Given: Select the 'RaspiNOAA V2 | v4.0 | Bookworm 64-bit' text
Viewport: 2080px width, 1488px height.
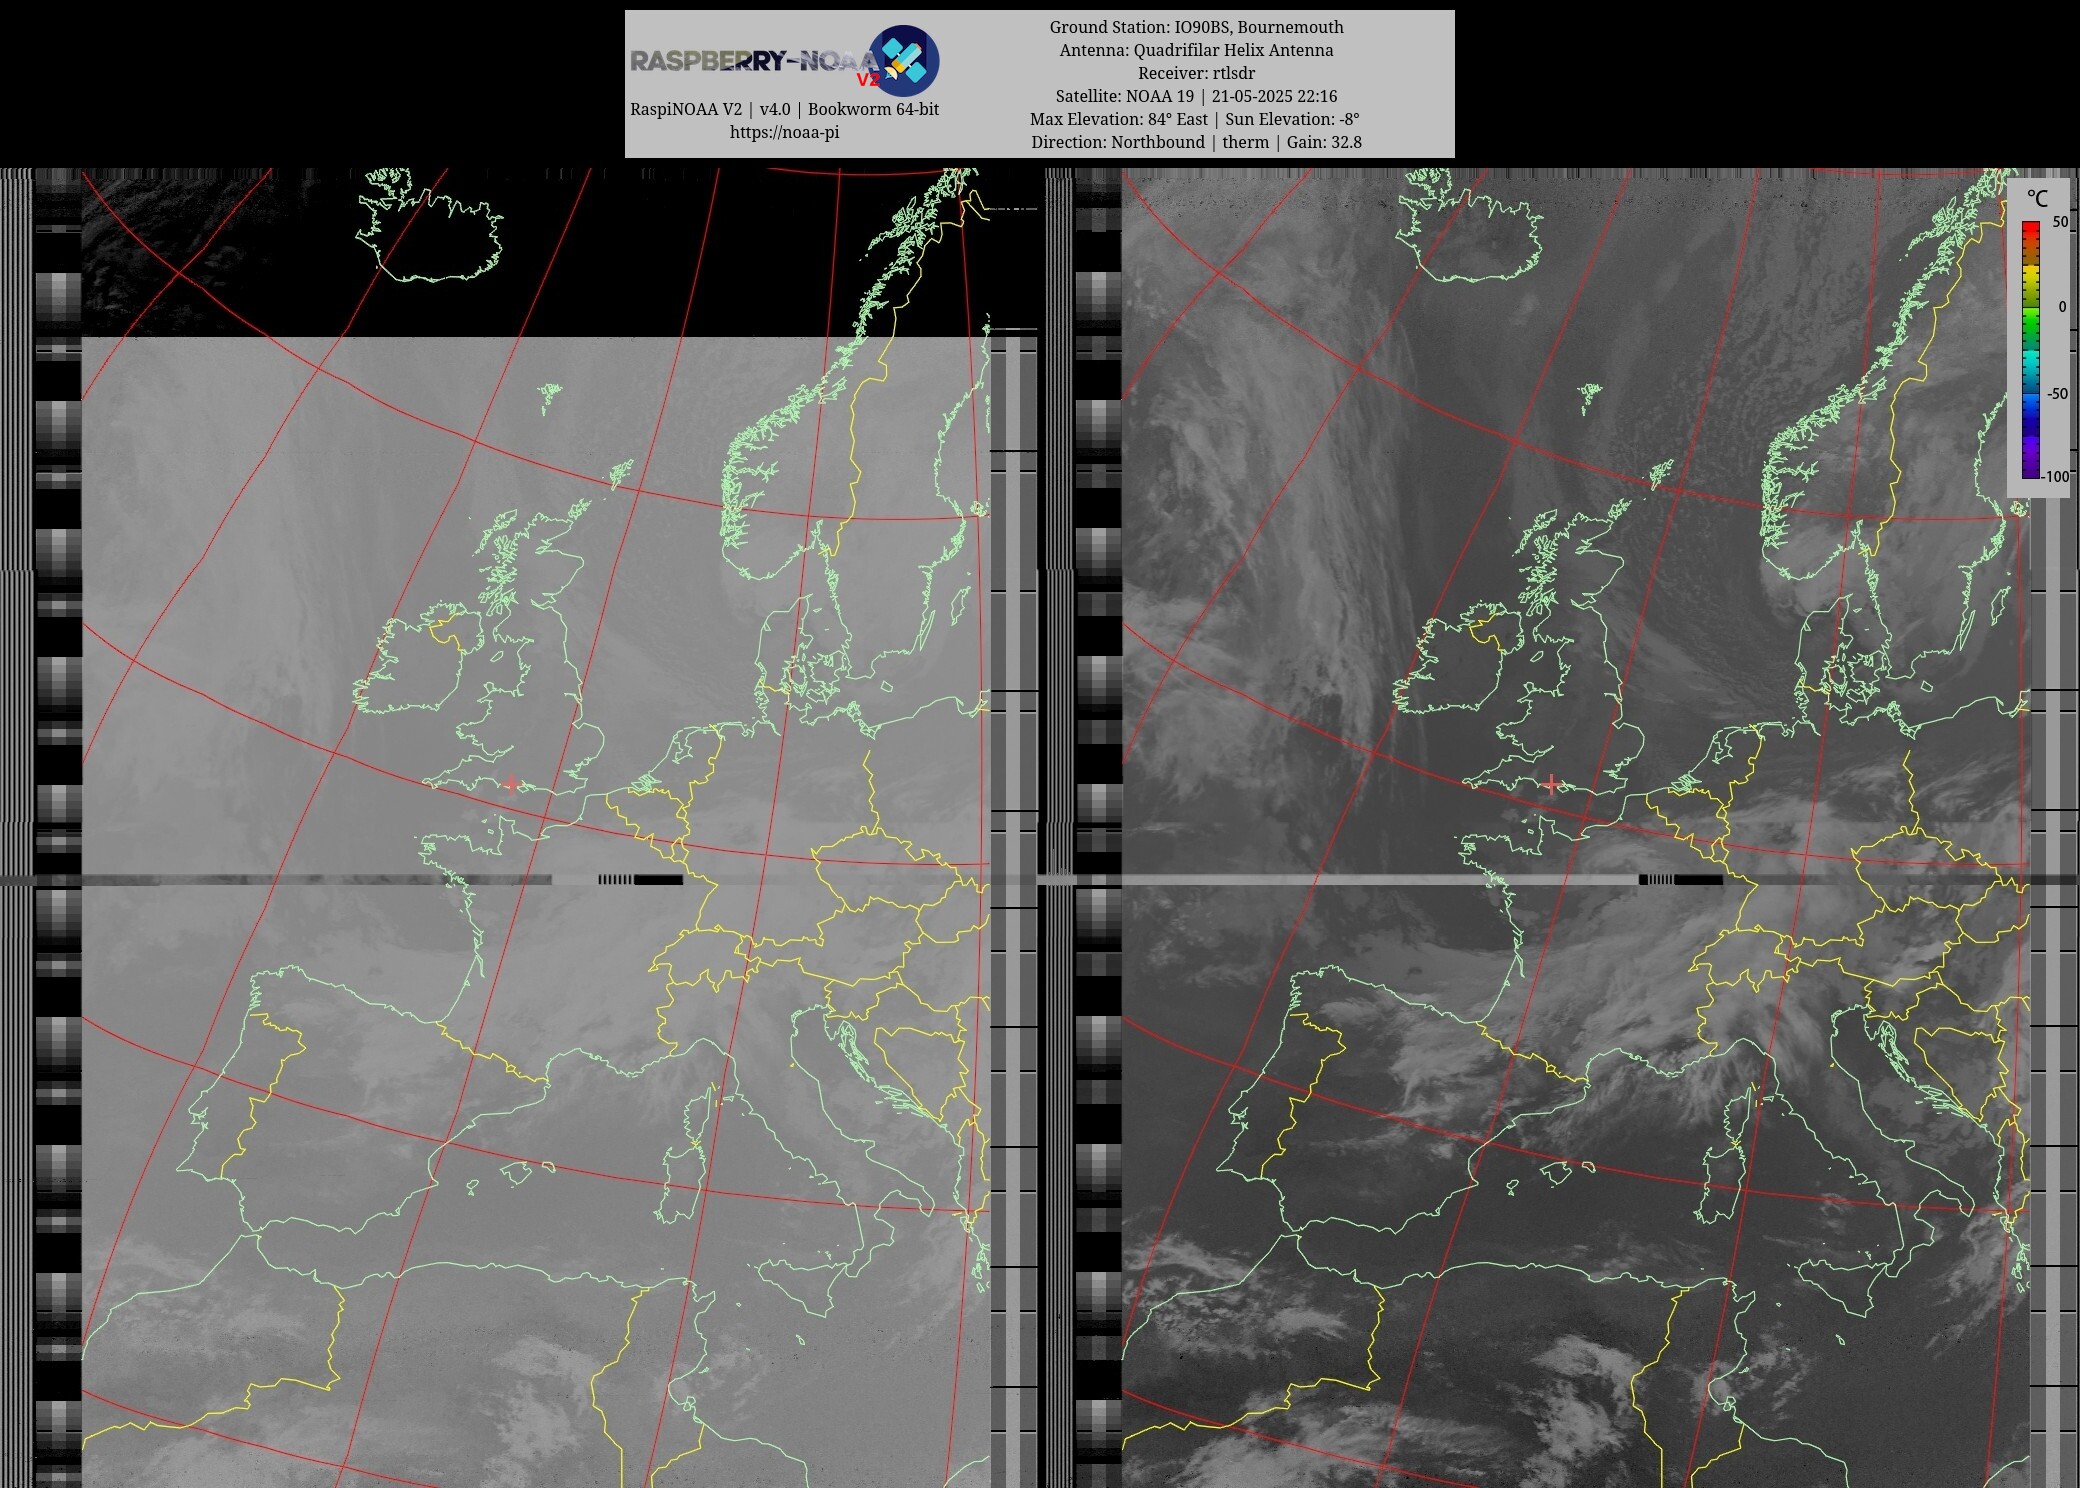Looking at the screenshot, I should [784, 109].
